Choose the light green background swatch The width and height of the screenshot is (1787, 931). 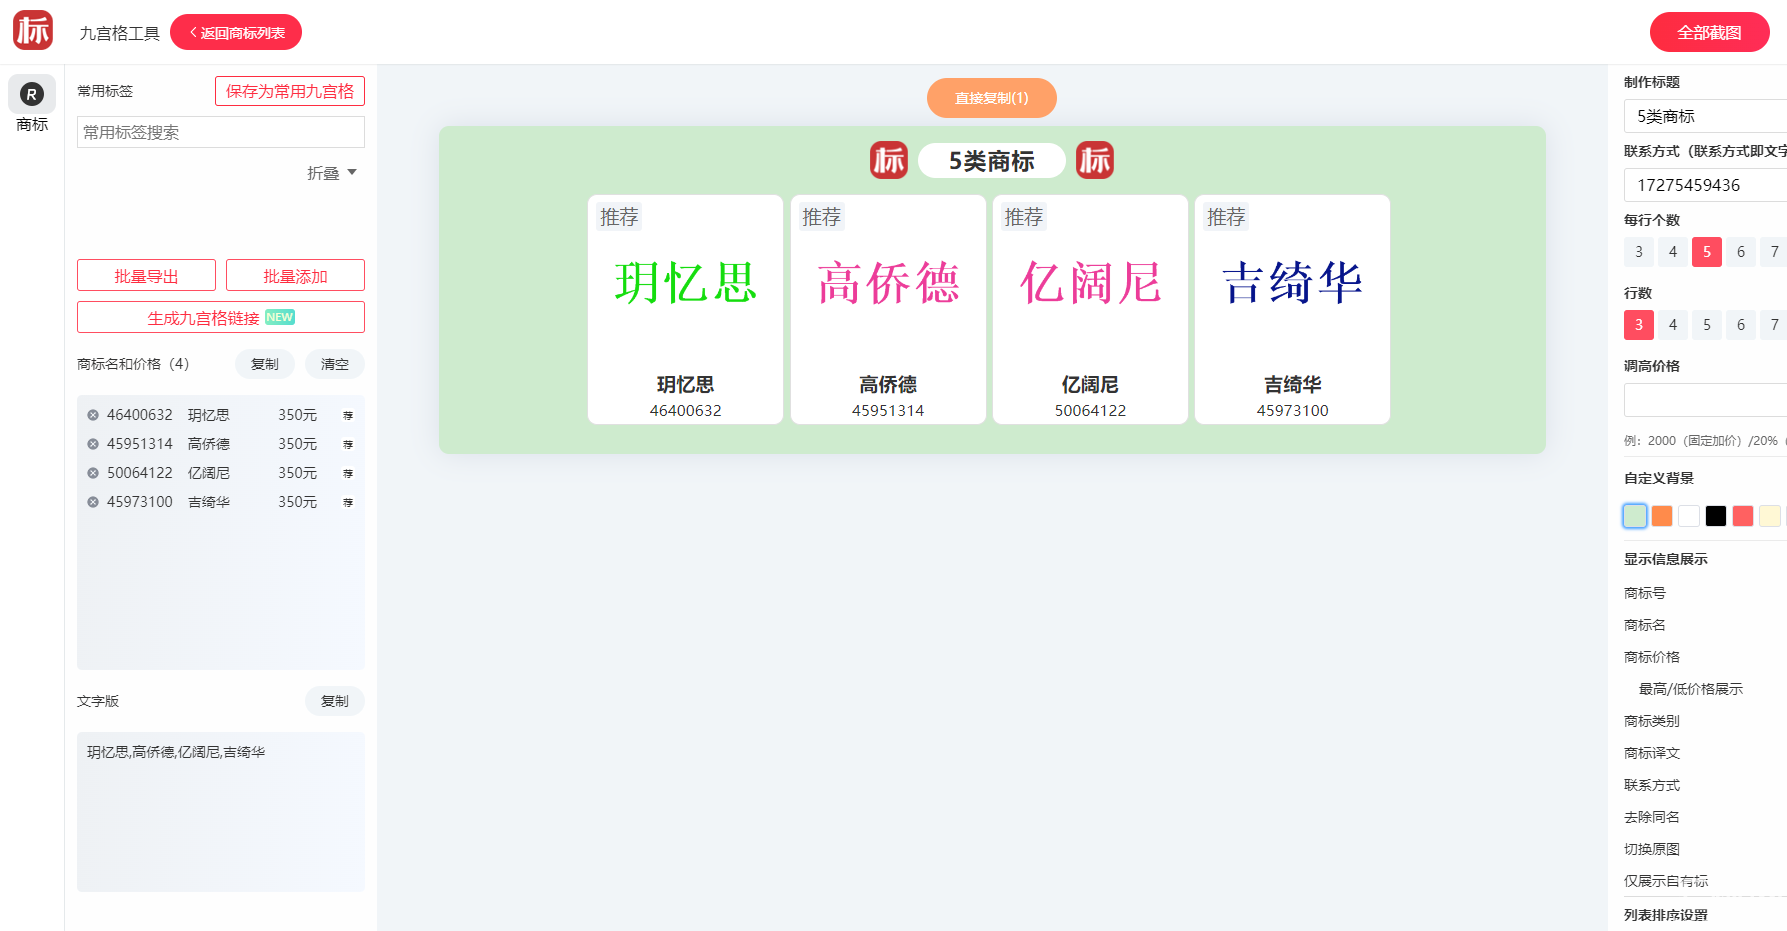coord(1635,516)
